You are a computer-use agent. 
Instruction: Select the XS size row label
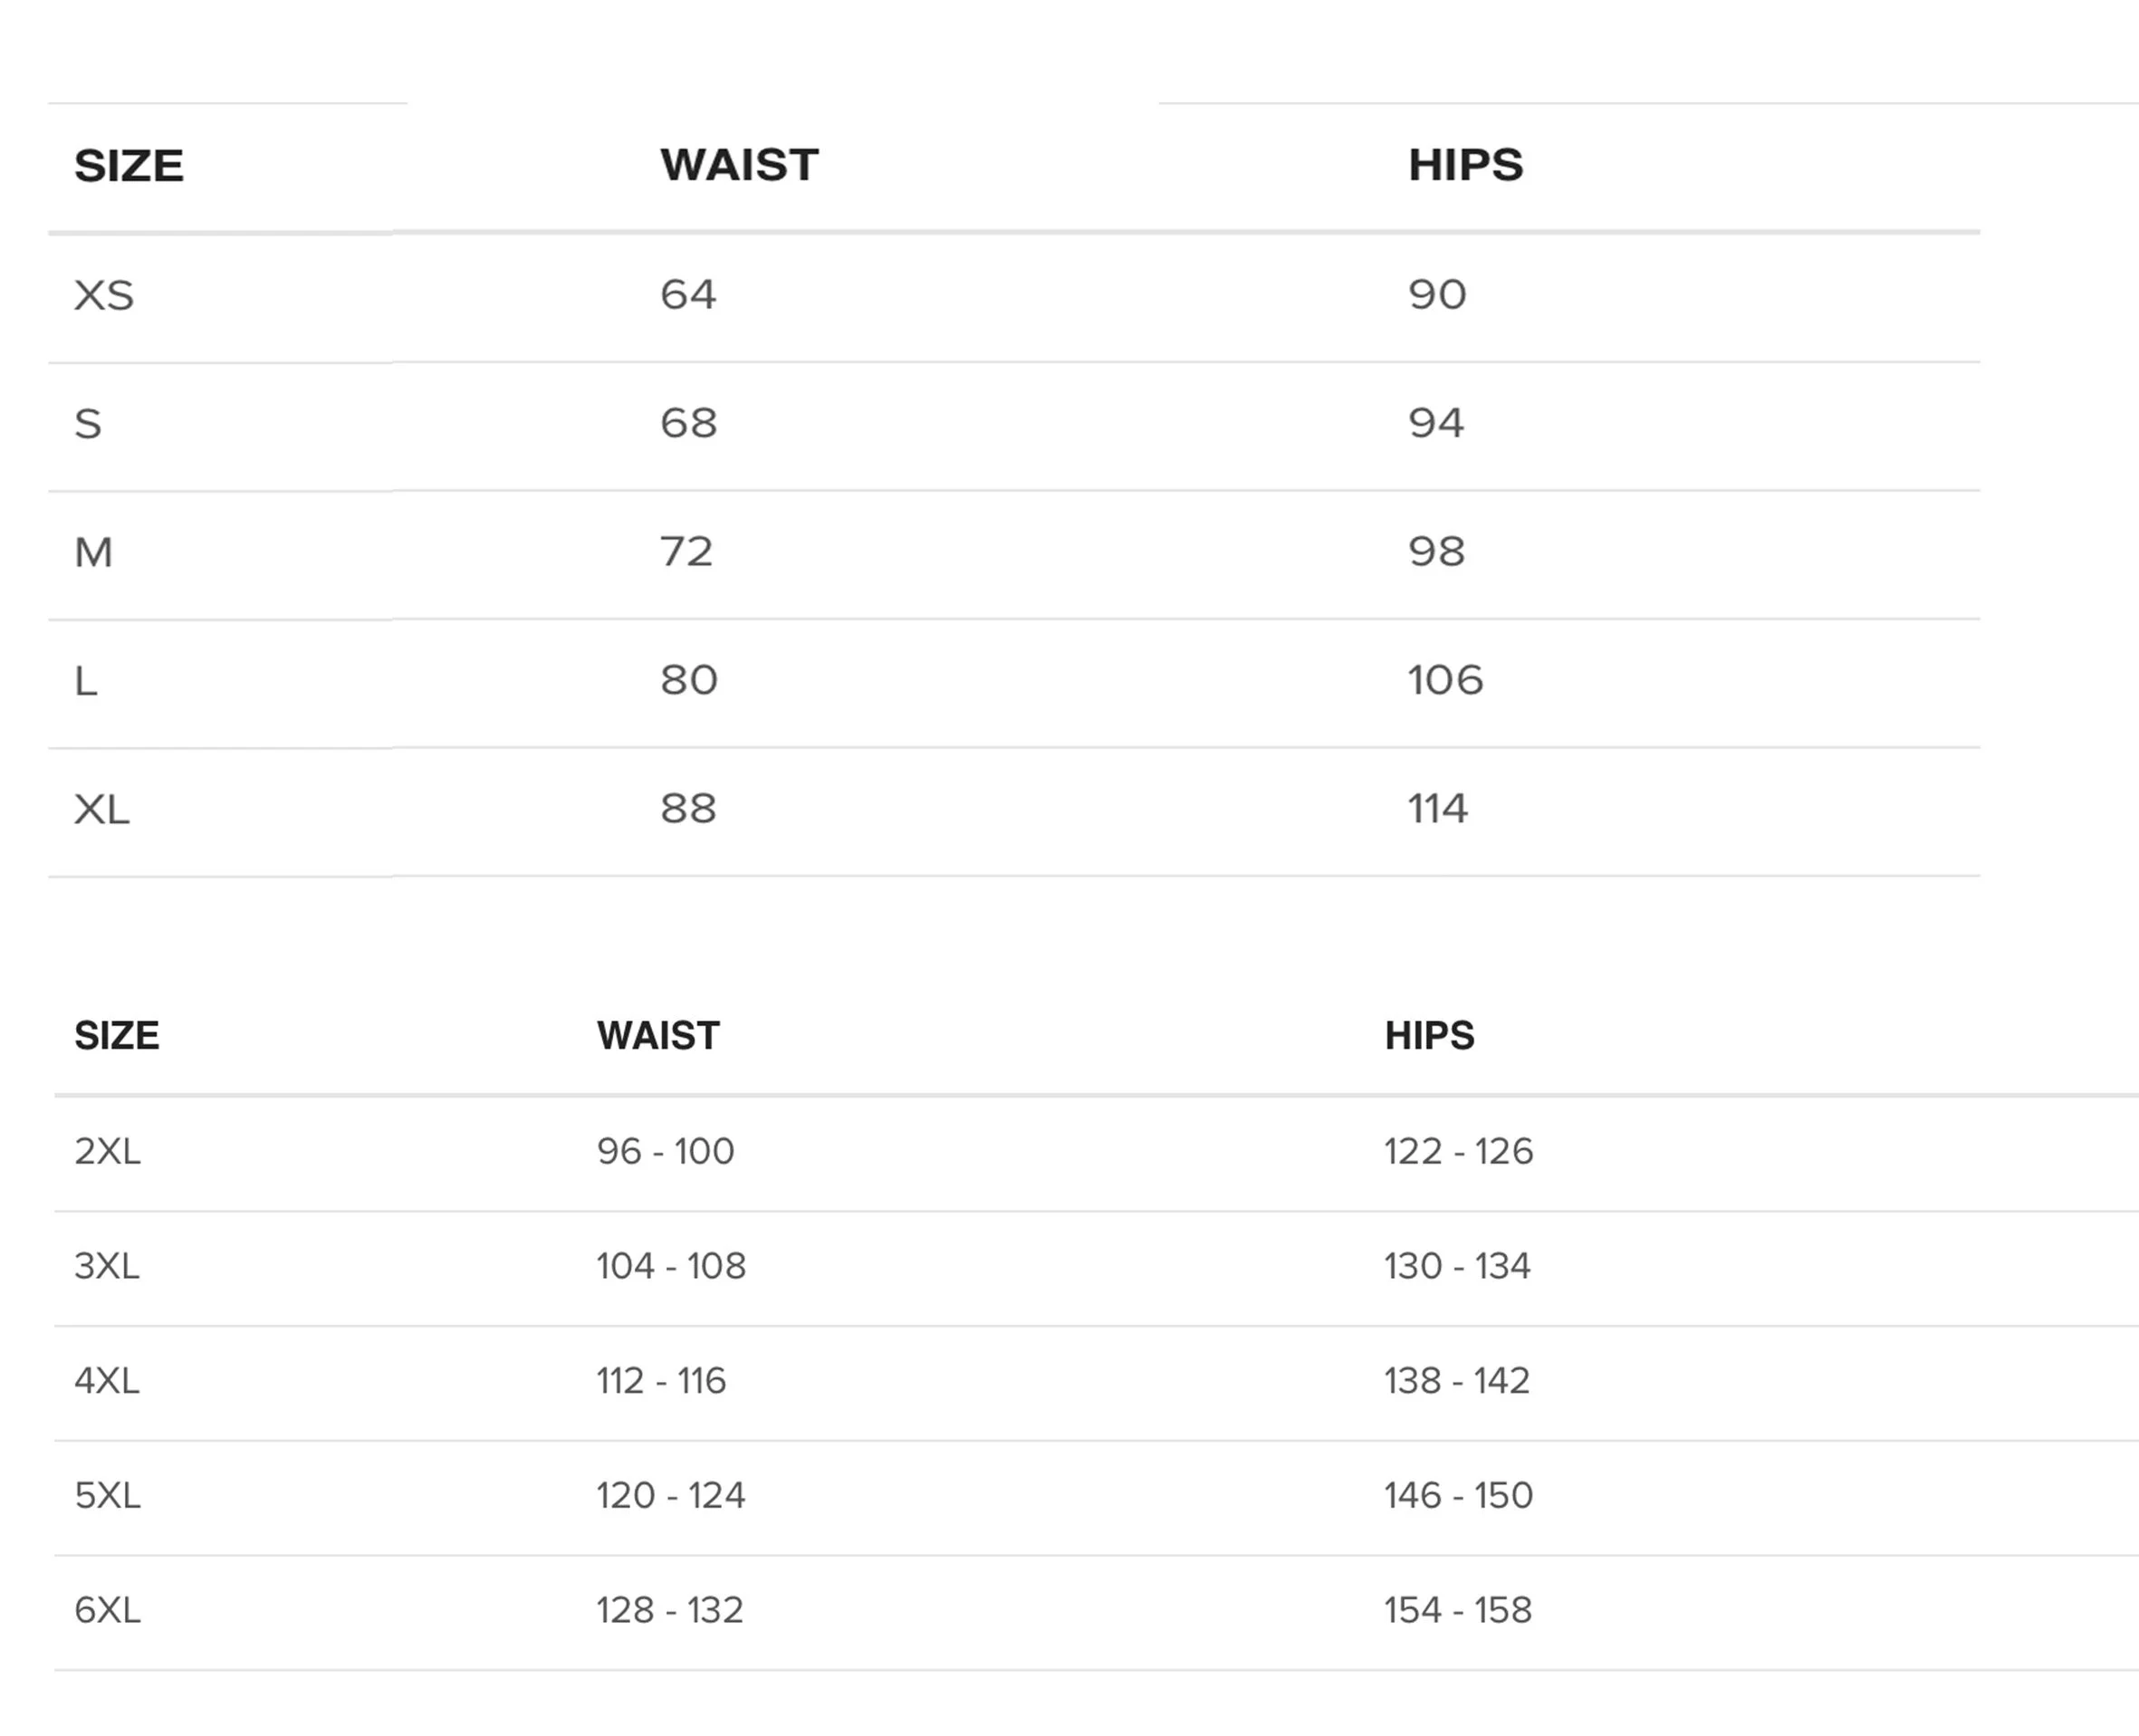tap(104, 295)
